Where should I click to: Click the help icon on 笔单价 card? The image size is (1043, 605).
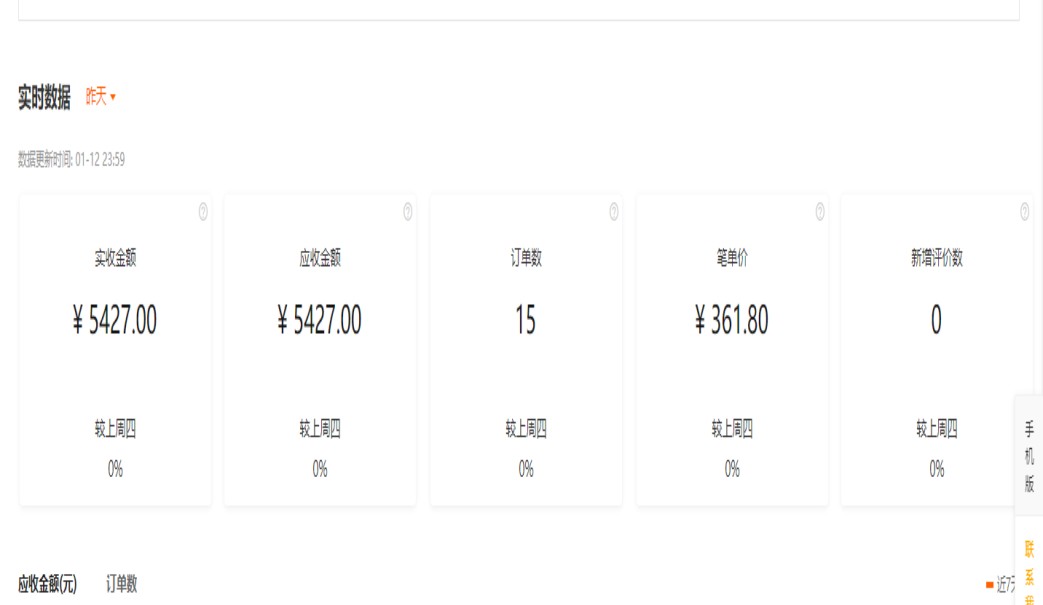820,211
